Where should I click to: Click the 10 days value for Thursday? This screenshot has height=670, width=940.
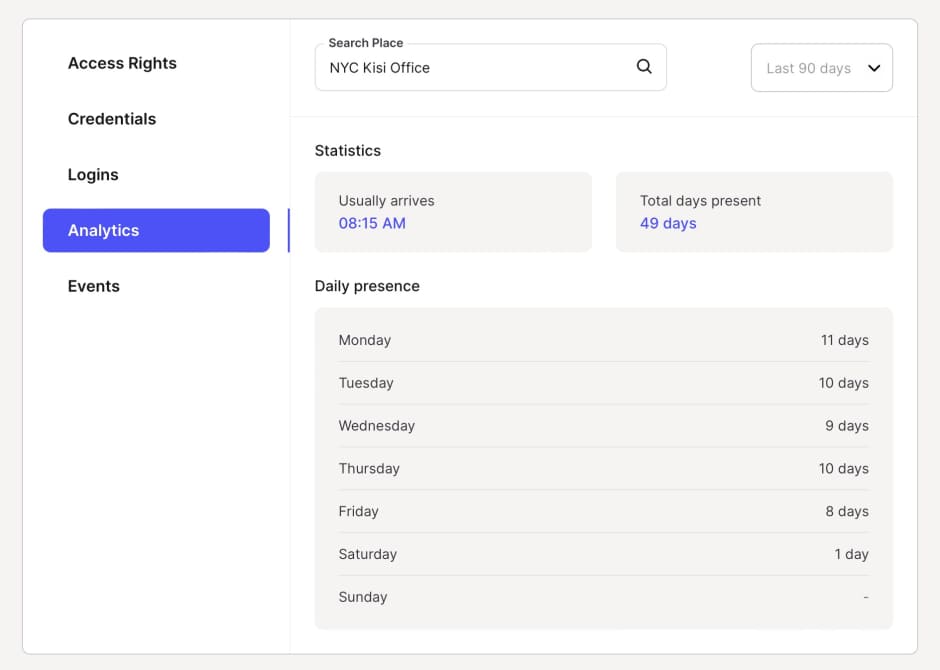coord(843,469)
